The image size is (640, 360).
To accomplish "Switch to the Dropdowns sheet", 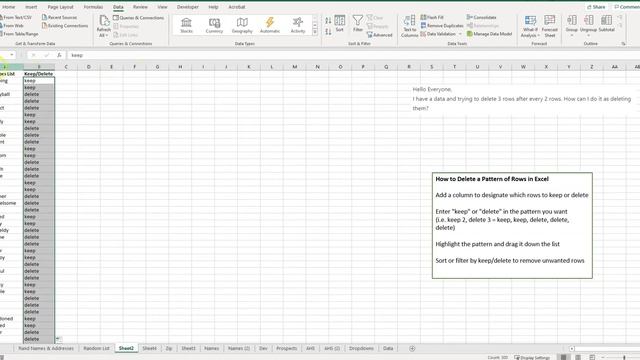I will [361, 349].
